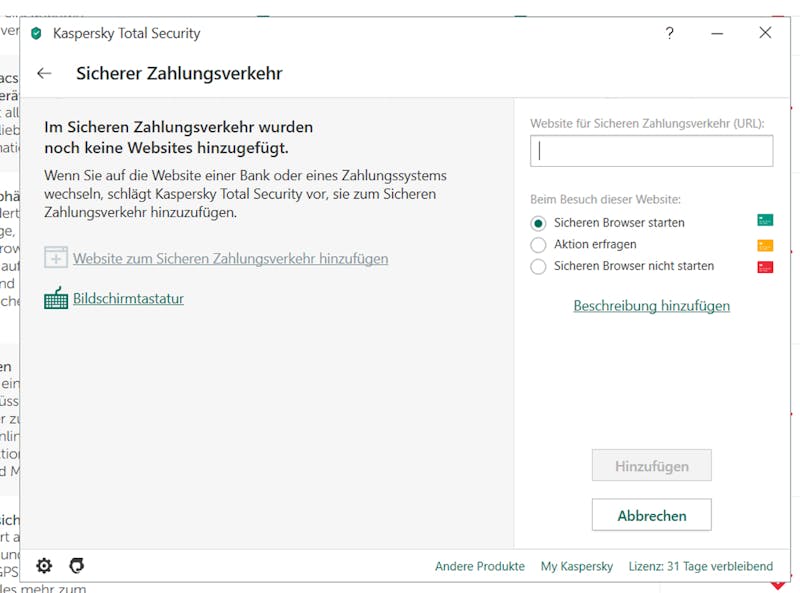Click the 'Website für Sicheren Zahlungsverkehr (URL):' label
The height and width of the screenshot is (593, 800).
coord(647,124)
